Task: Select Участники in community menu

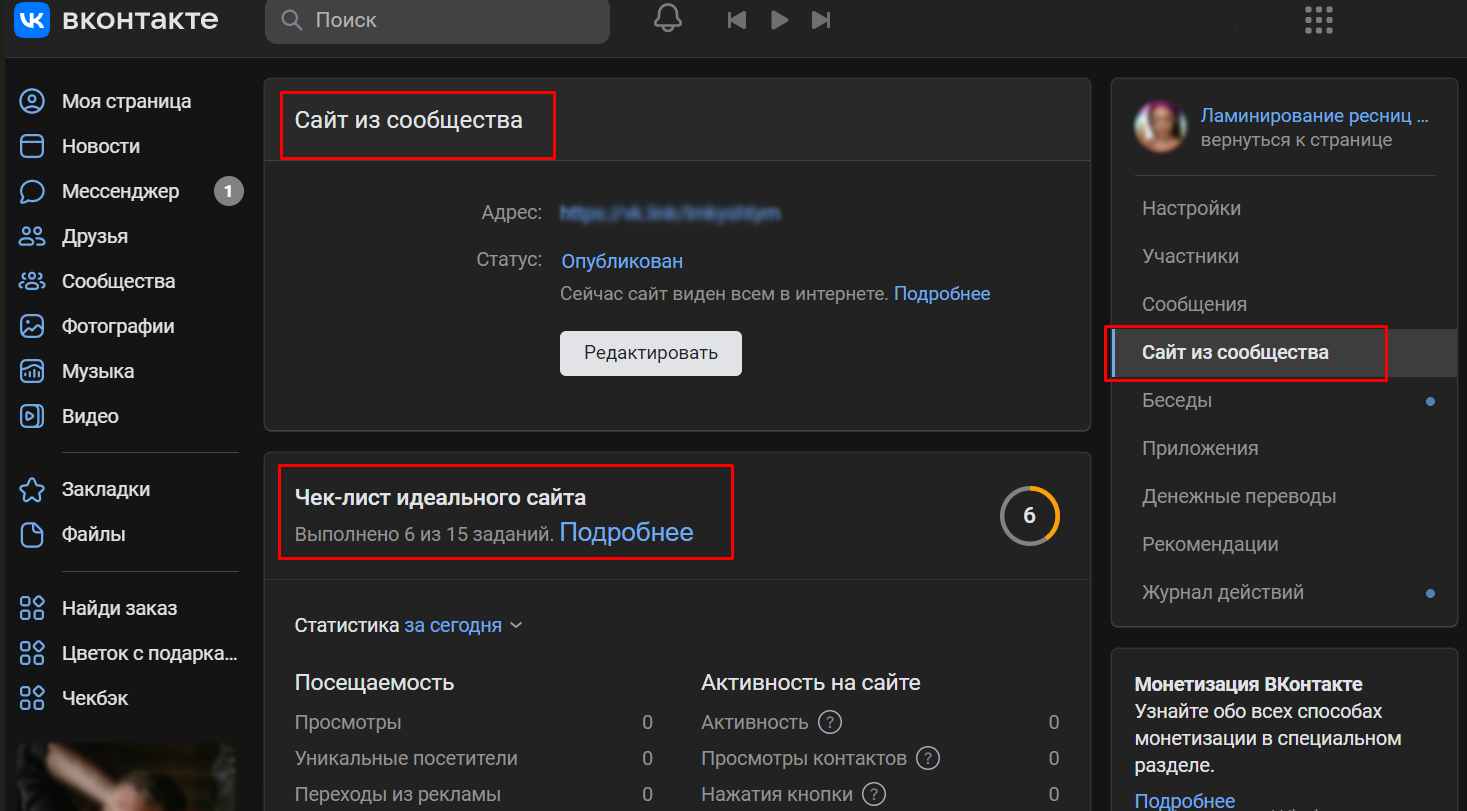Action: pyautogui.click(x=1284, y=256)
